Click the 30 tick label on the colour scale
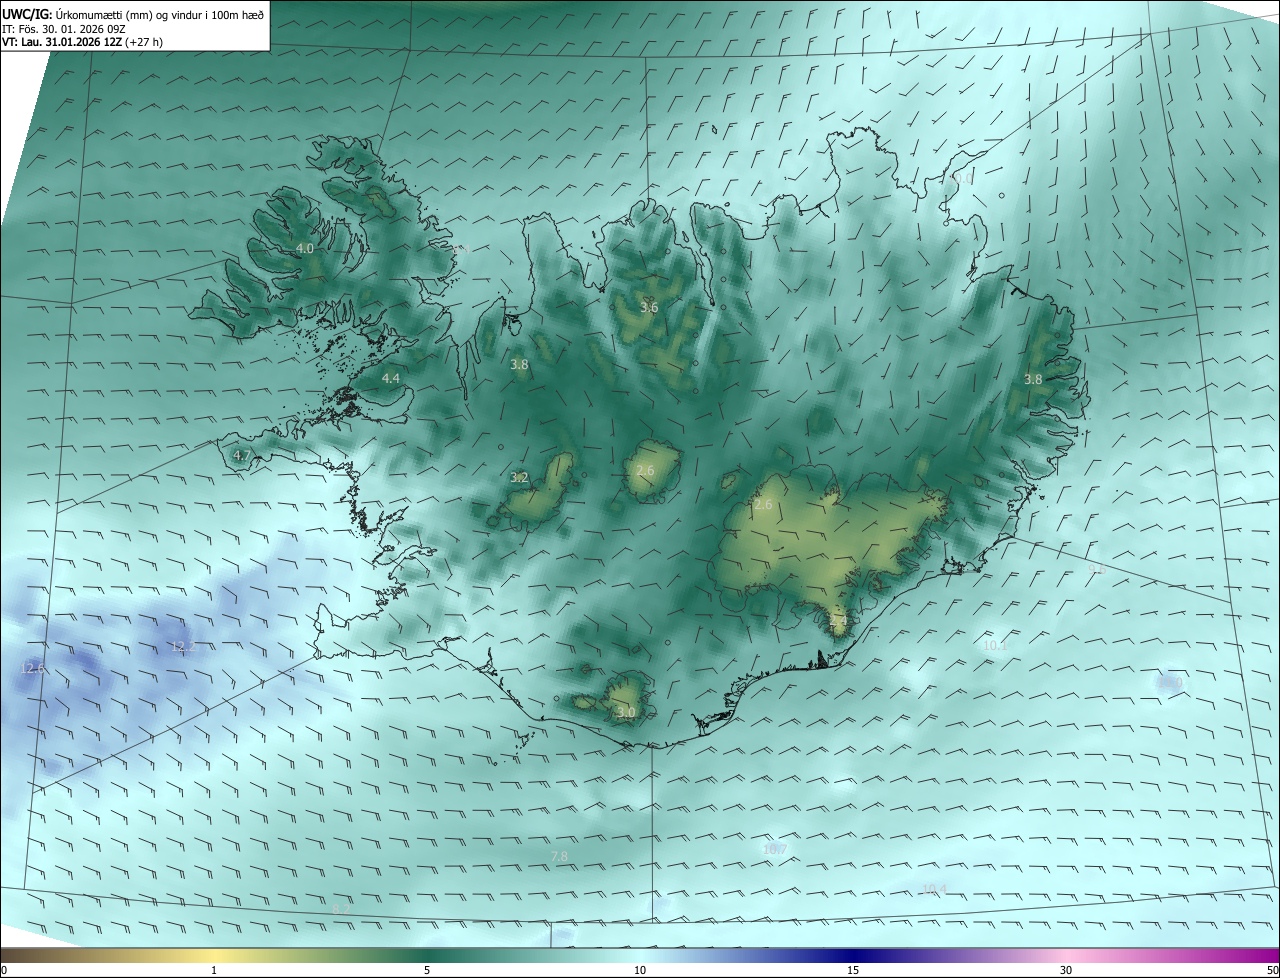1280x978 pixels. [1066, 970]
